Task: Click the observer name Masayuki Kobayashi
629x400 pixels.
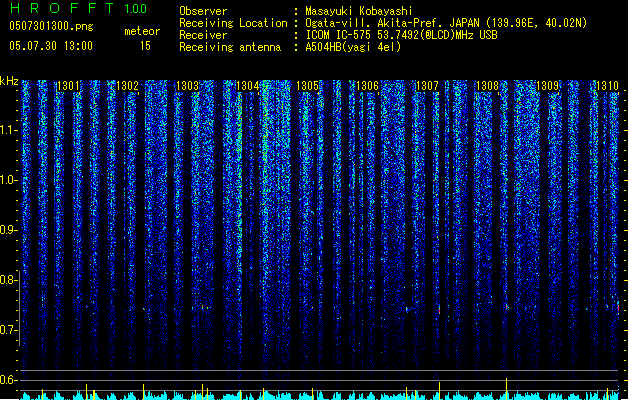Action: click(359, 11)
